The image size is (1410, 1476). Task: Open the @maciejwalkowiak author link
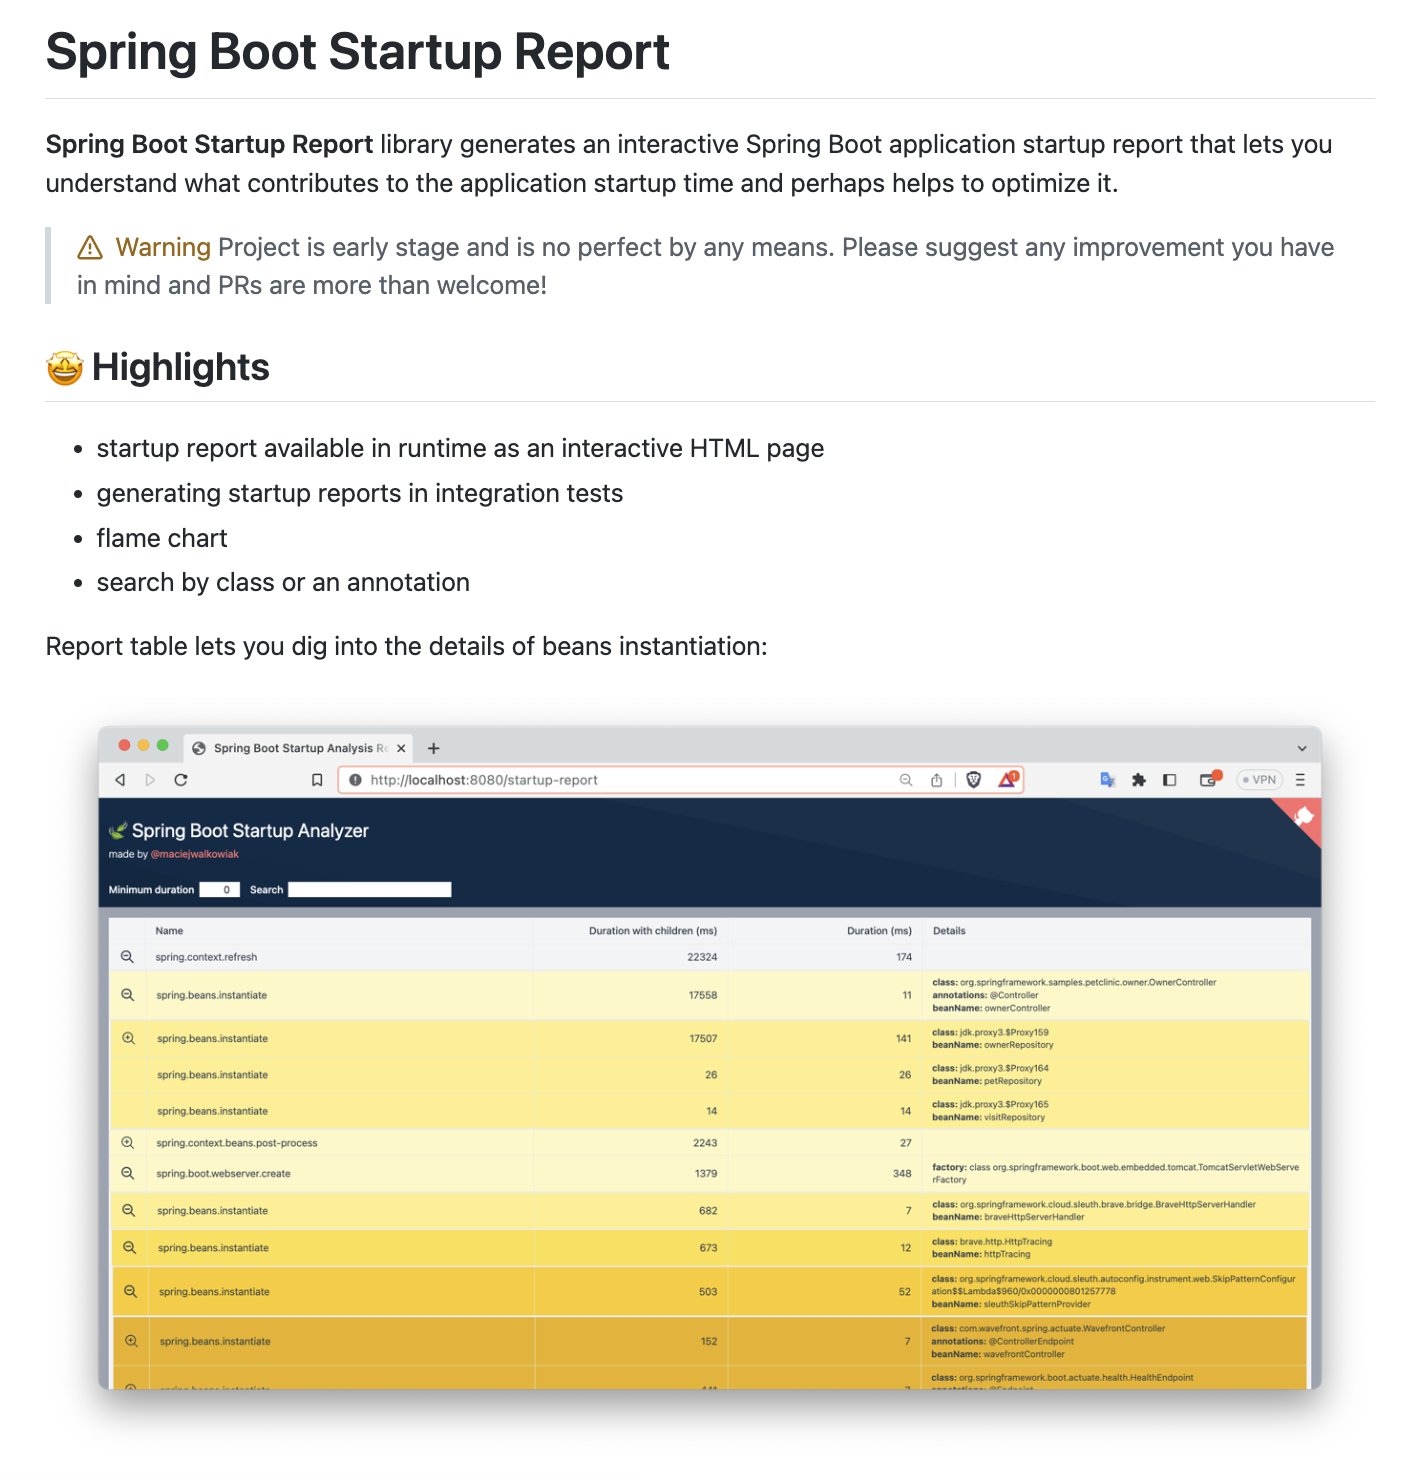[x=194, y=854]
